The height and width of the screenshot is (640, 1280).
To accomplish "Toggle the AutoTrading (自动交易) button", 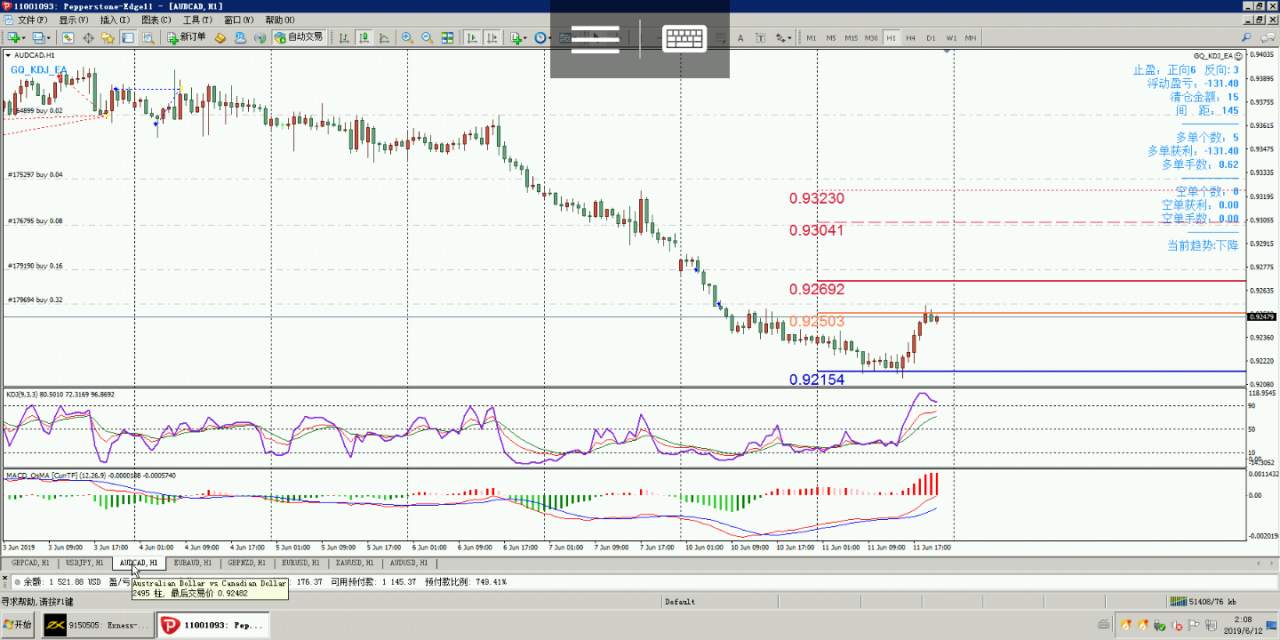I will coord(298,38).
